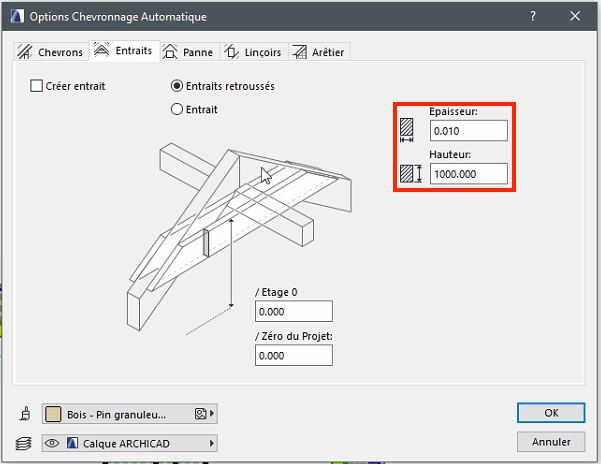Click the ARCHICAD app icon in title bar
The width and height of the screenshot is (601, 464).
tap(17, 16)
